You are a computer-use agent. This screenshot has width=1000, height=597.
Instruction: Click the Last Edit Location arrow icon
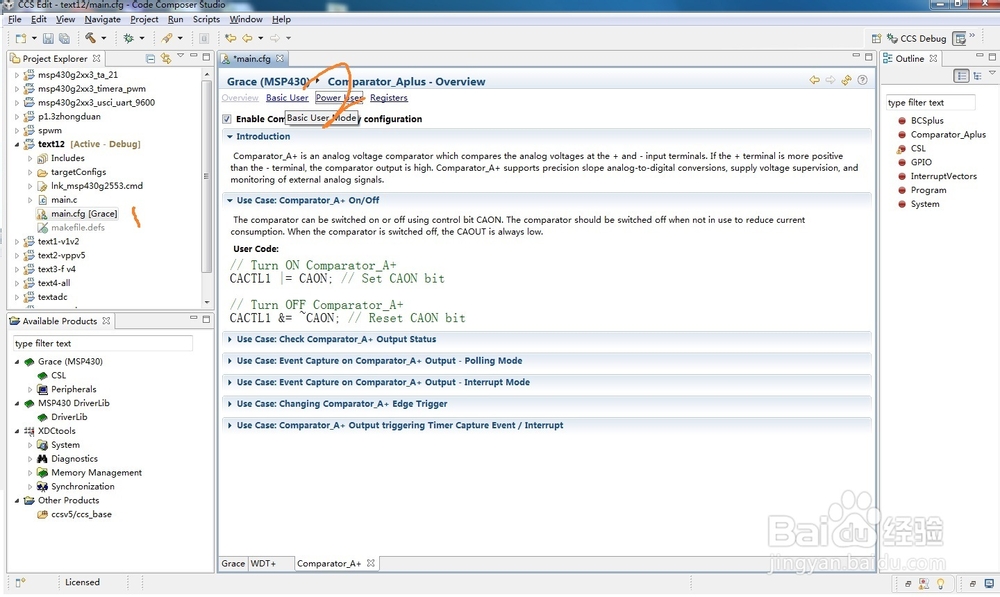tap(230, 38)
